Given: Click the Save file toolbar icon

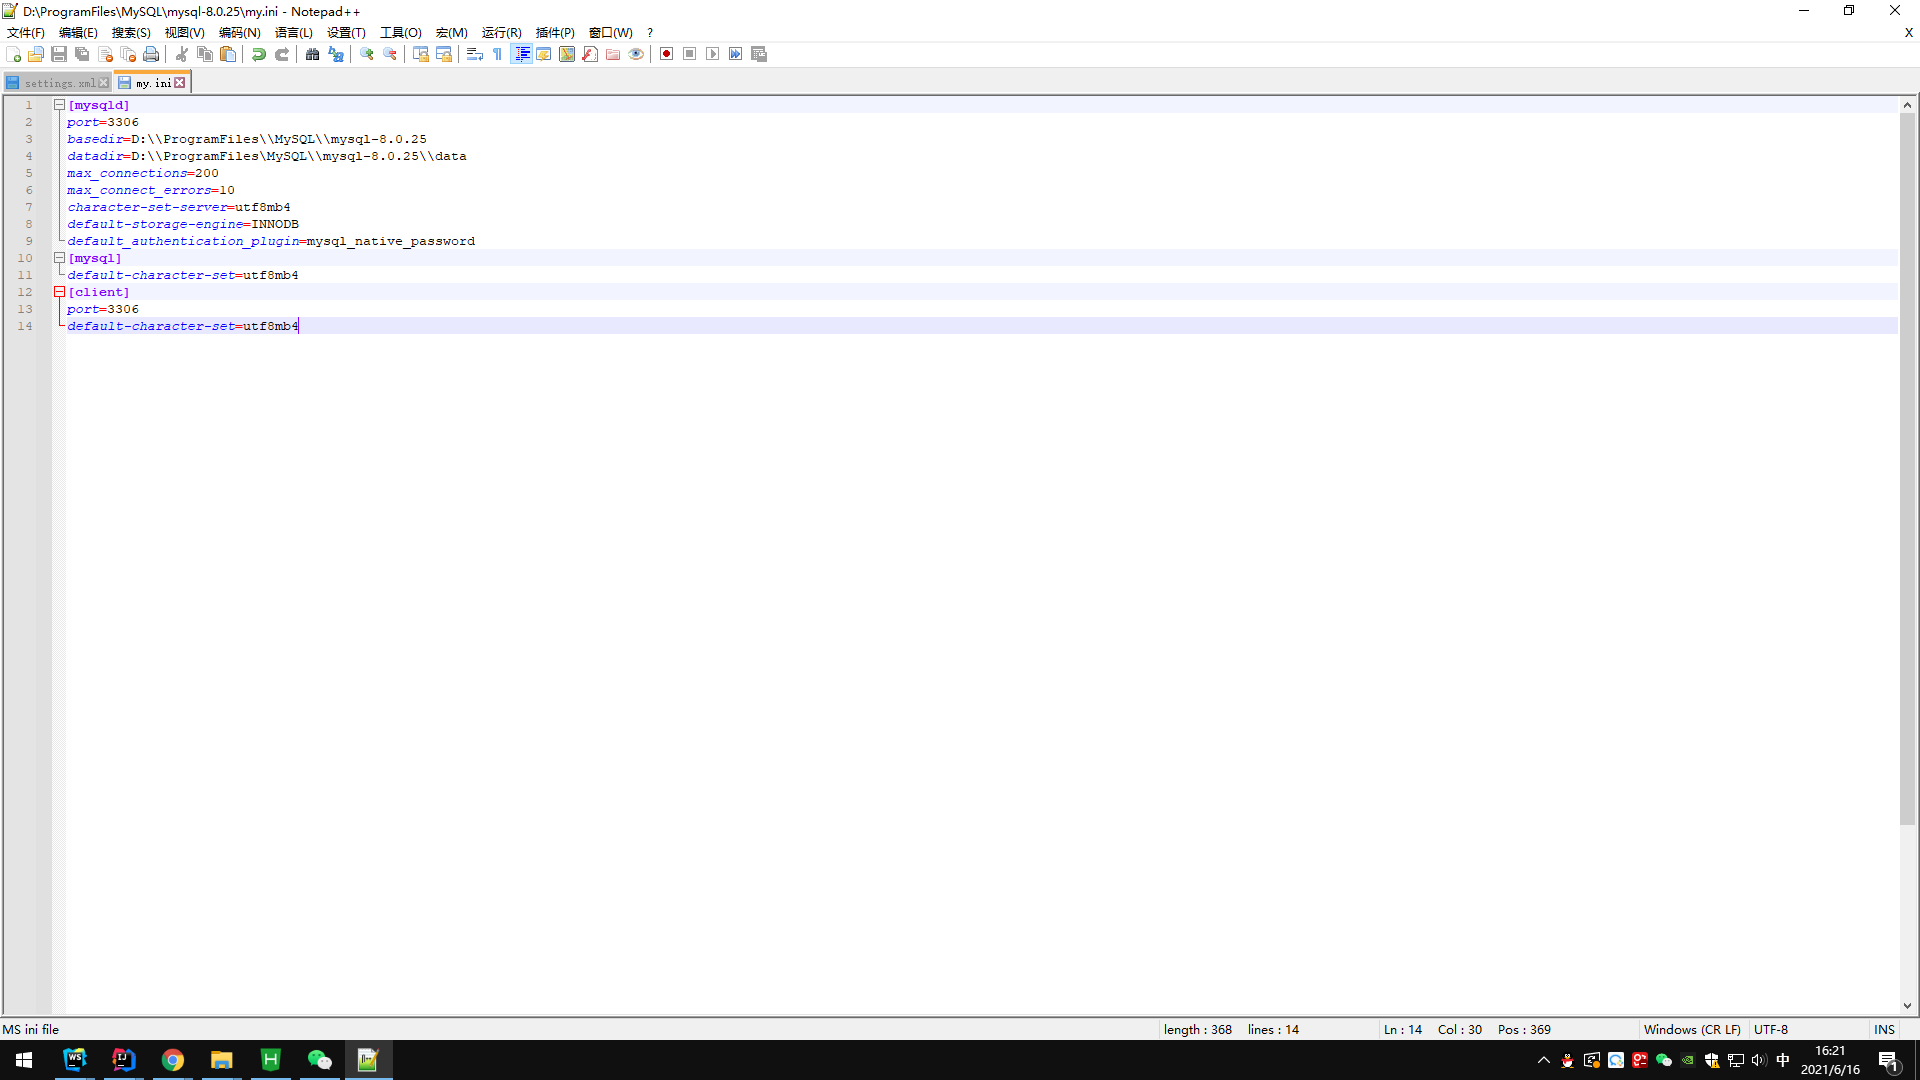Looking at the screenshot, I should coord(59,54).
